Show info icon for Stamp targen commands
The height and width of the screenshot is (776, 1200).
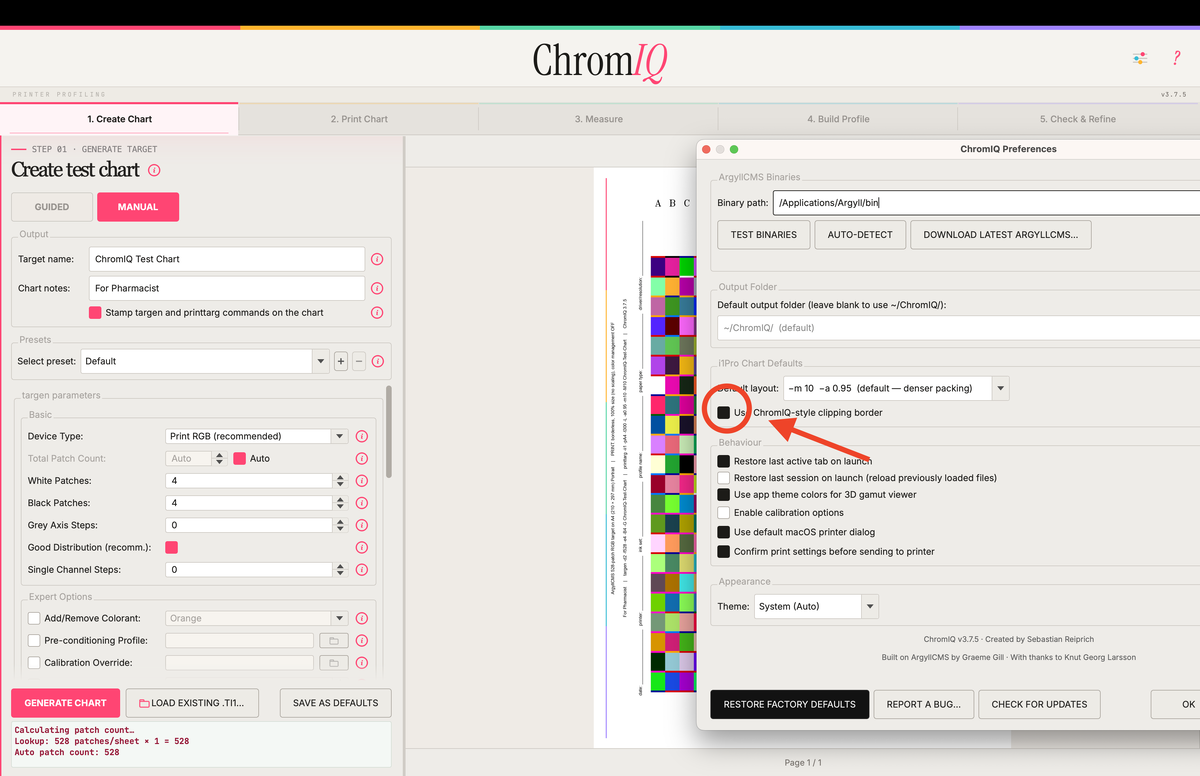[377, 313]
